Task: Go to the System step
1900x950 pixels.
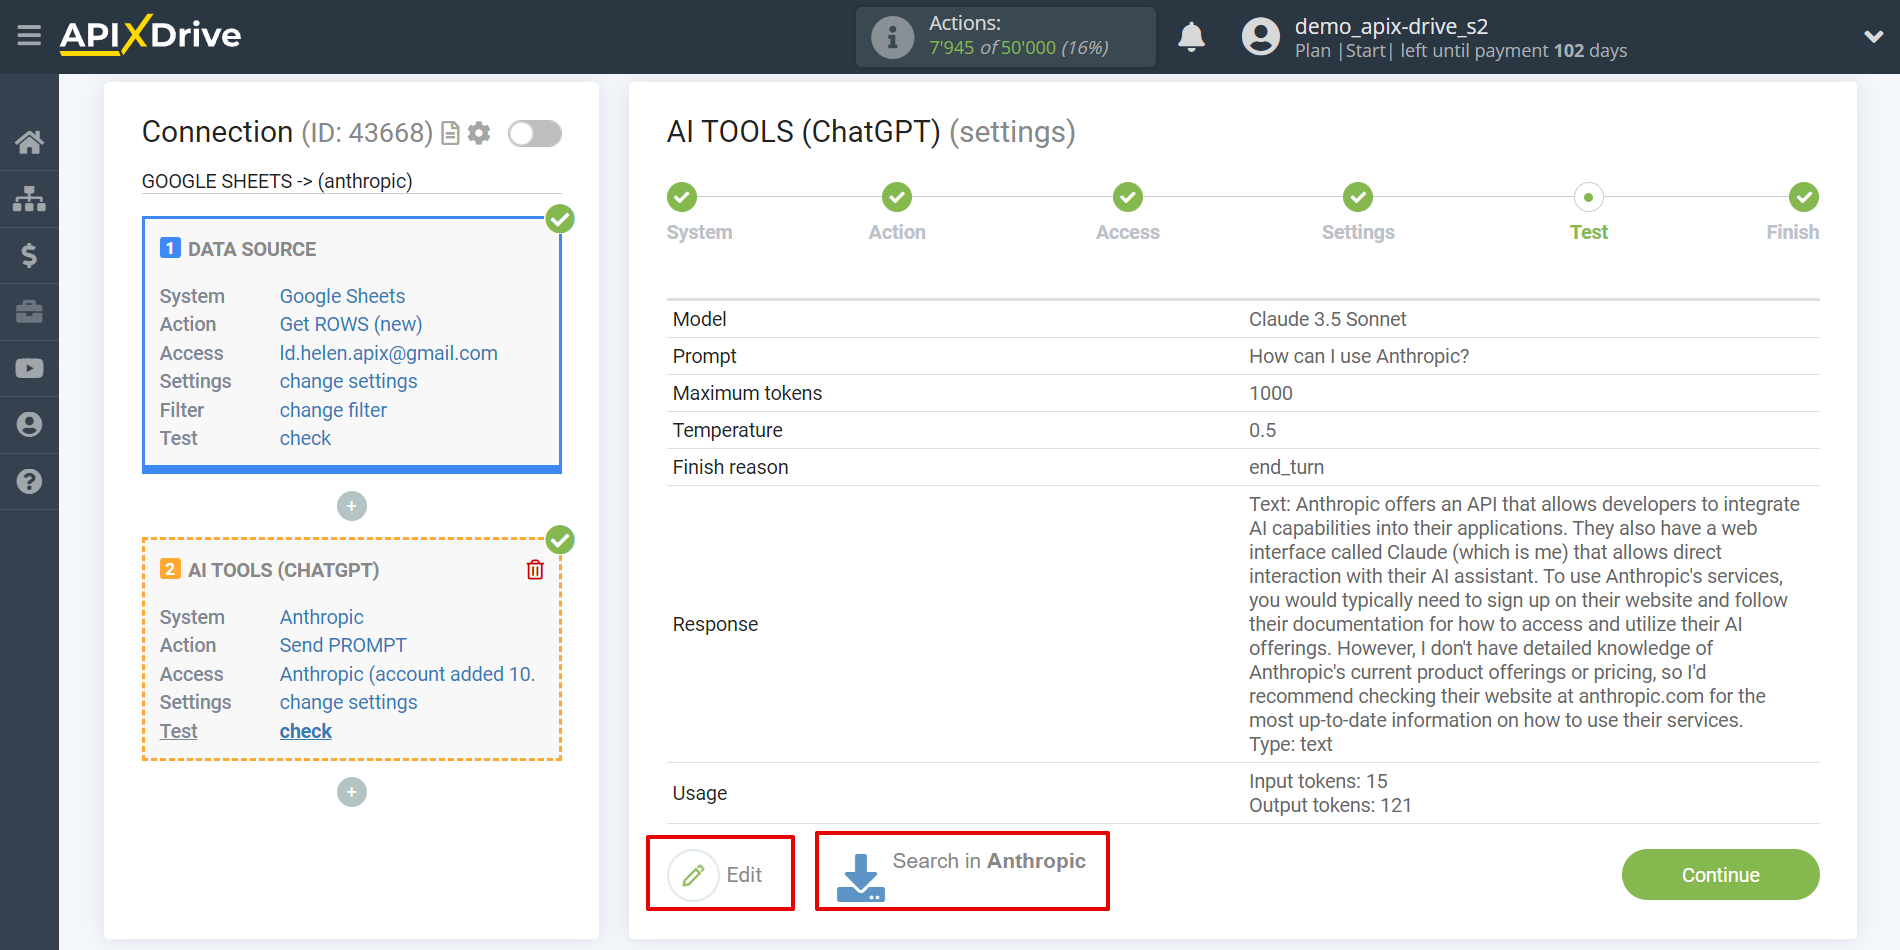Action: pos(682,197)
